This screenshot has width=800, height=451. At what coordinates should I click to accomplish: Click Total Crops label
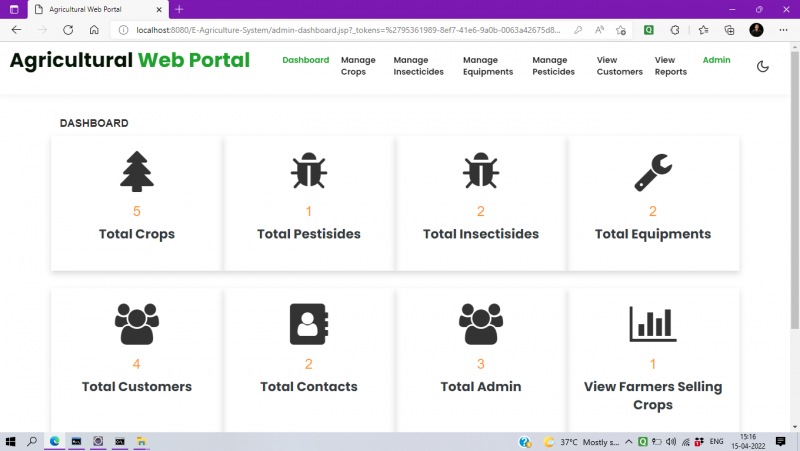(137, 234)
